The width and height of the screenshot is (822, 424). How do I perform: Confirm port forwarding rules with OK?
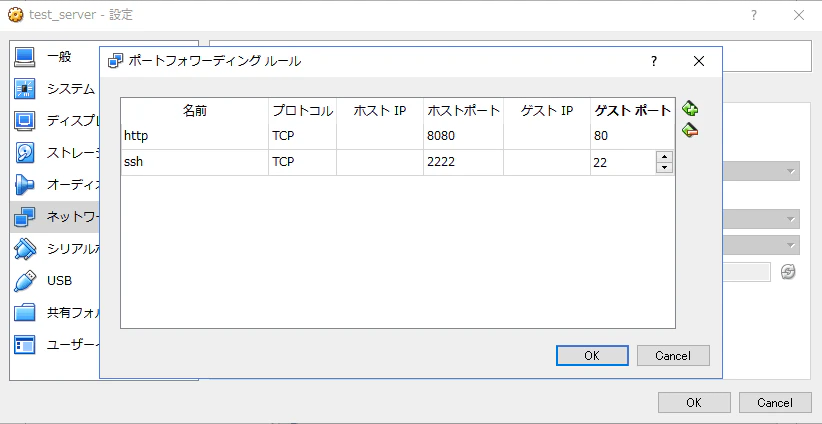592,356
